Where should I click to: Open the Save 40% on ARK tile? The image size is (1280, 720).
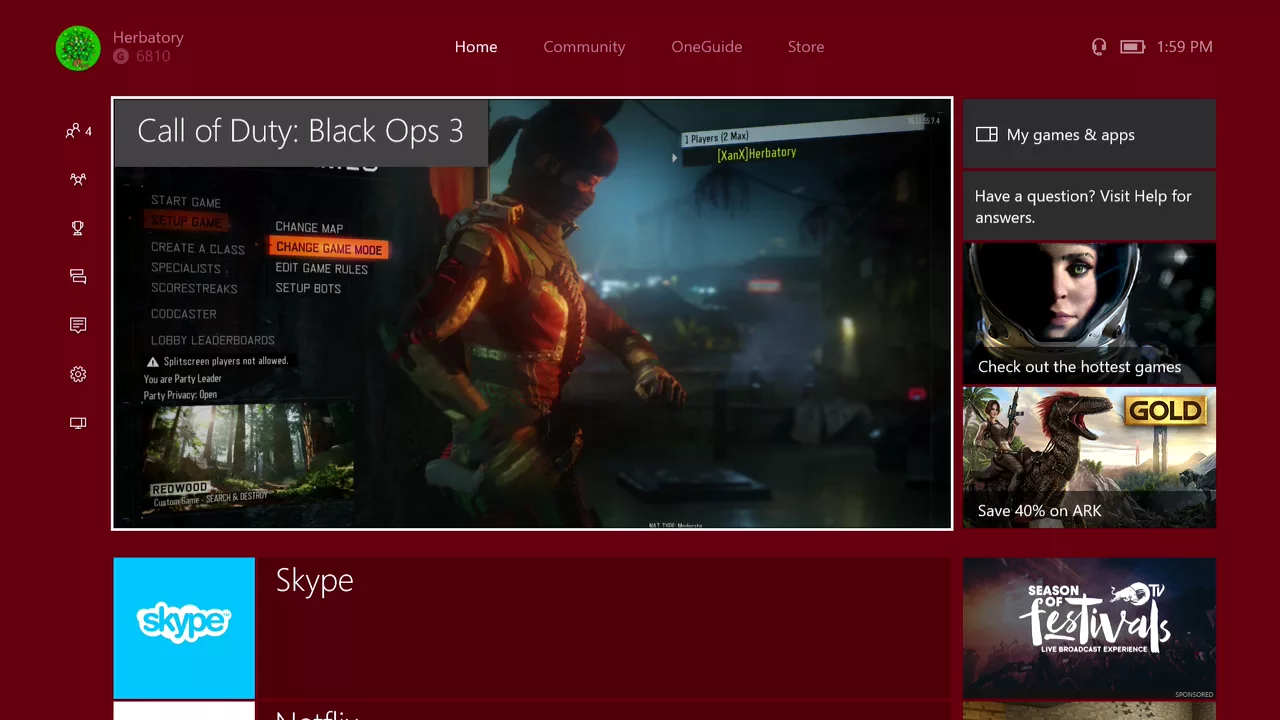pyautogui.click(x=1089, y=457)
